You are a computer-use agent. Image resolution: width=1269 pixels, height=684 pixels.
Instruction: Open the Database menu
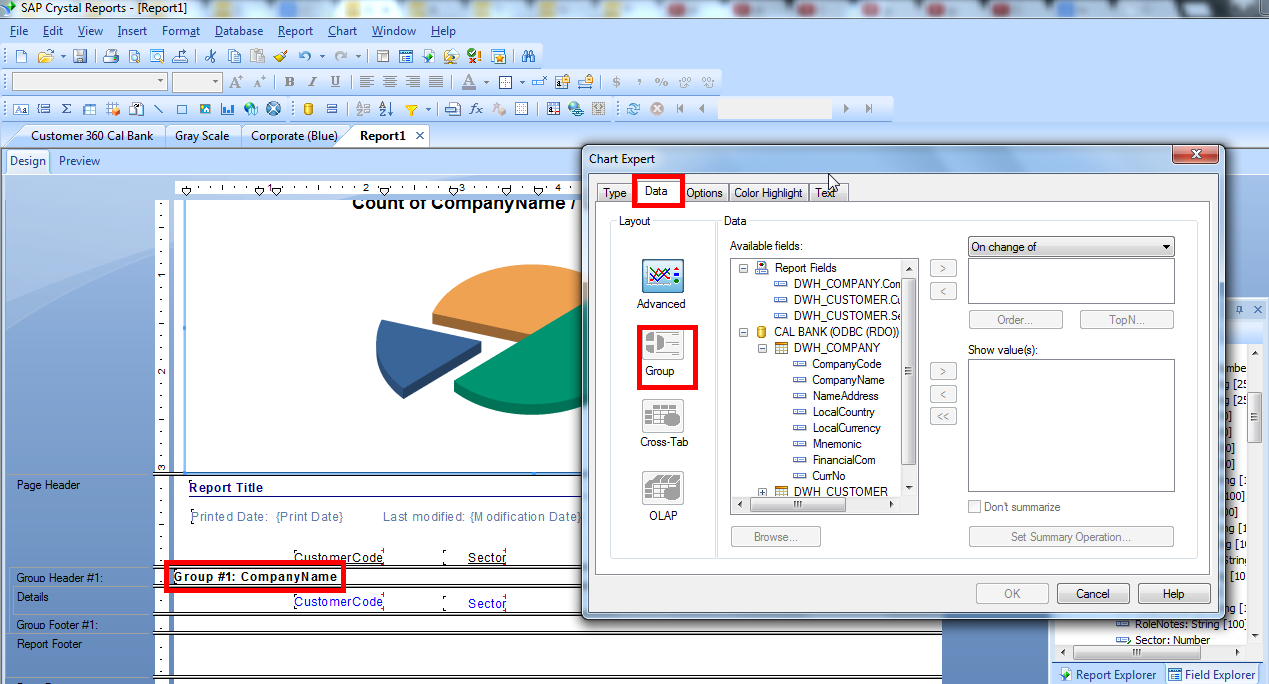[239, 31]
